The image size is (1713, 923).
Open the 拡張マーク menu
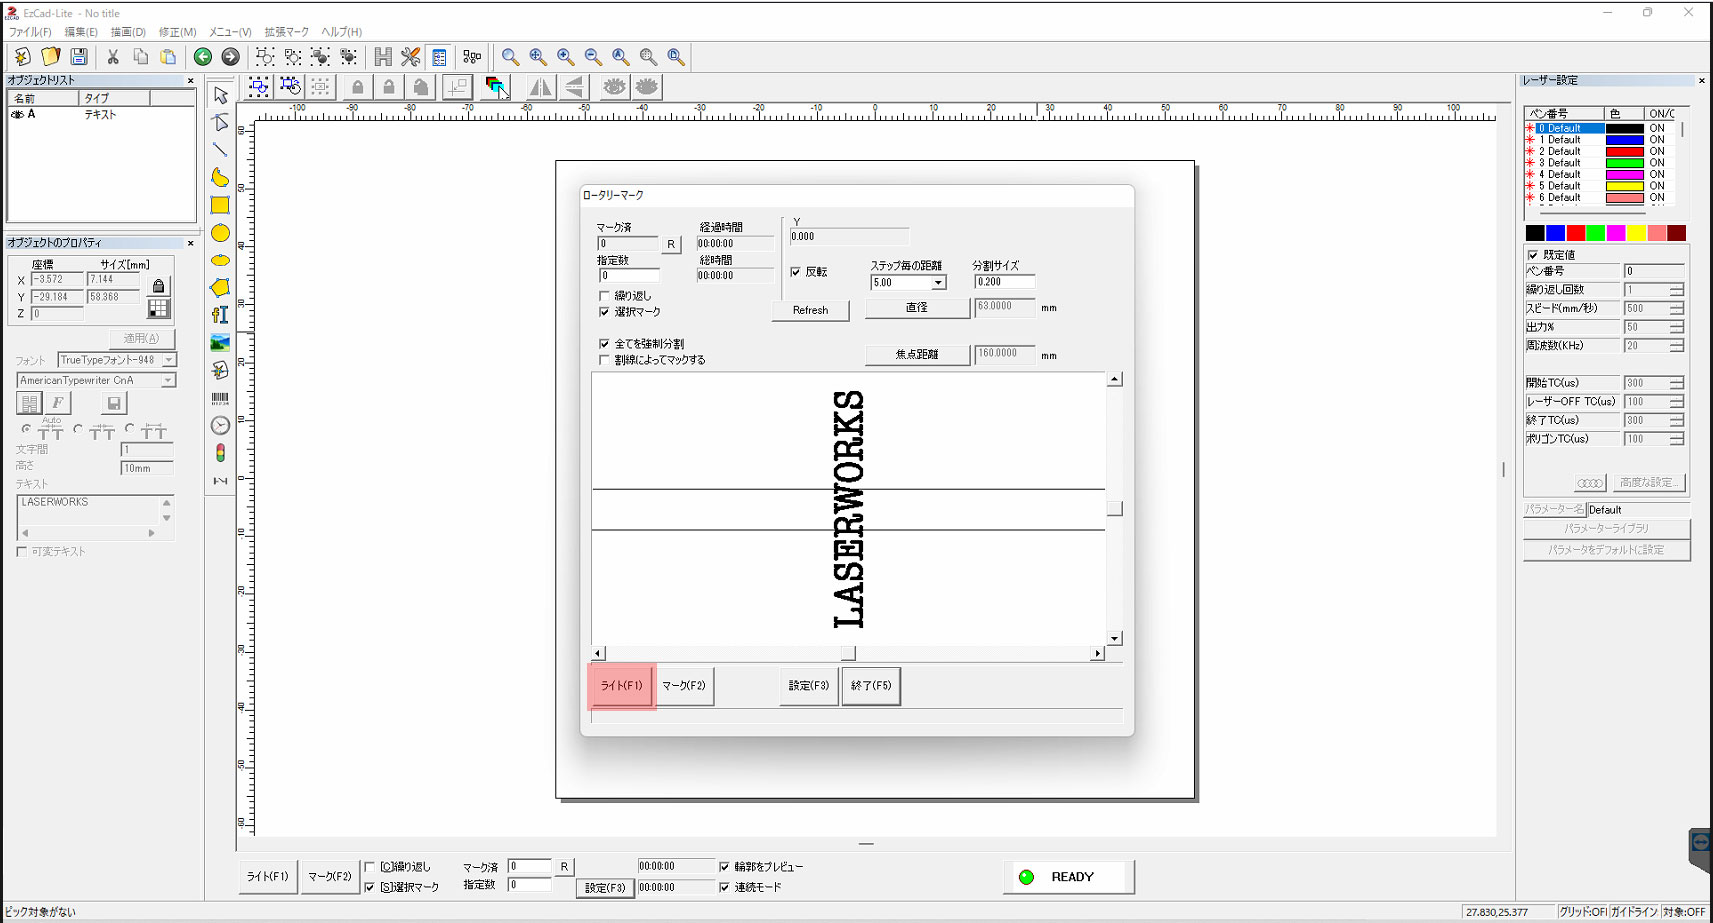(x=287, y=32)
